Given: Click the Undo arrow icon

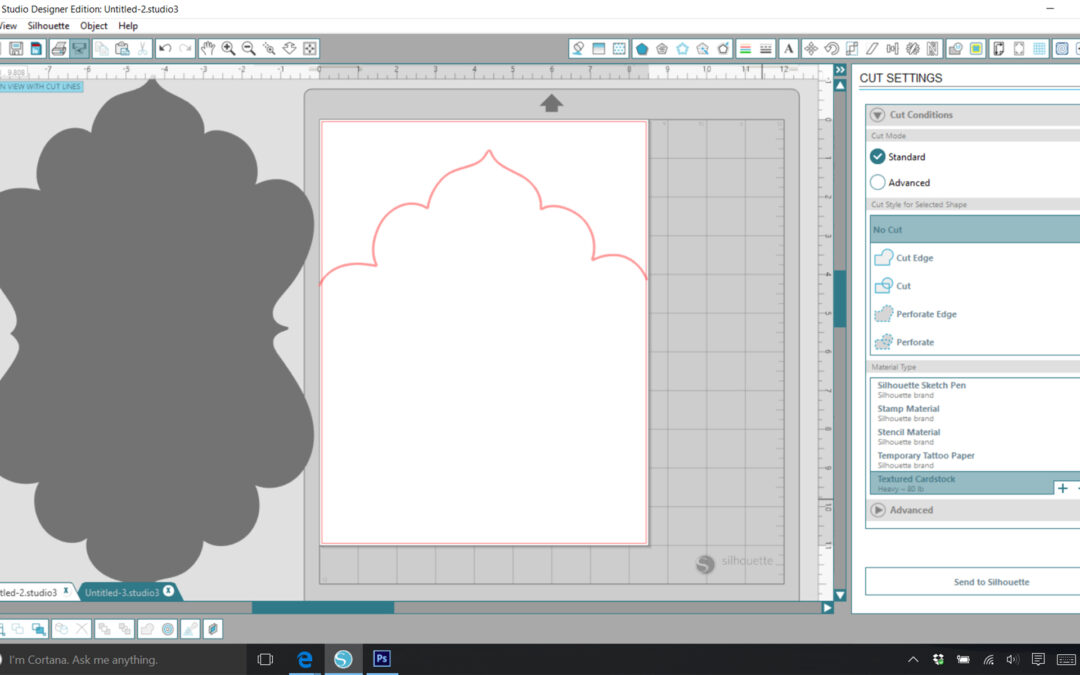Looking at the screenshot, I should coord(165,48).
